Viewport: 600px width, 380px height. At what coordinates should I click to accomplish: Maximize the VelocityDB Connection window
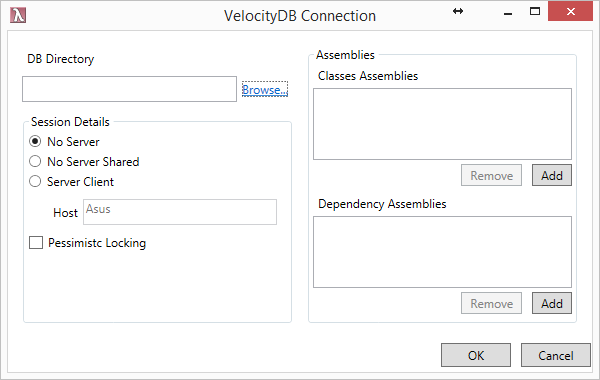pos(535,11)
